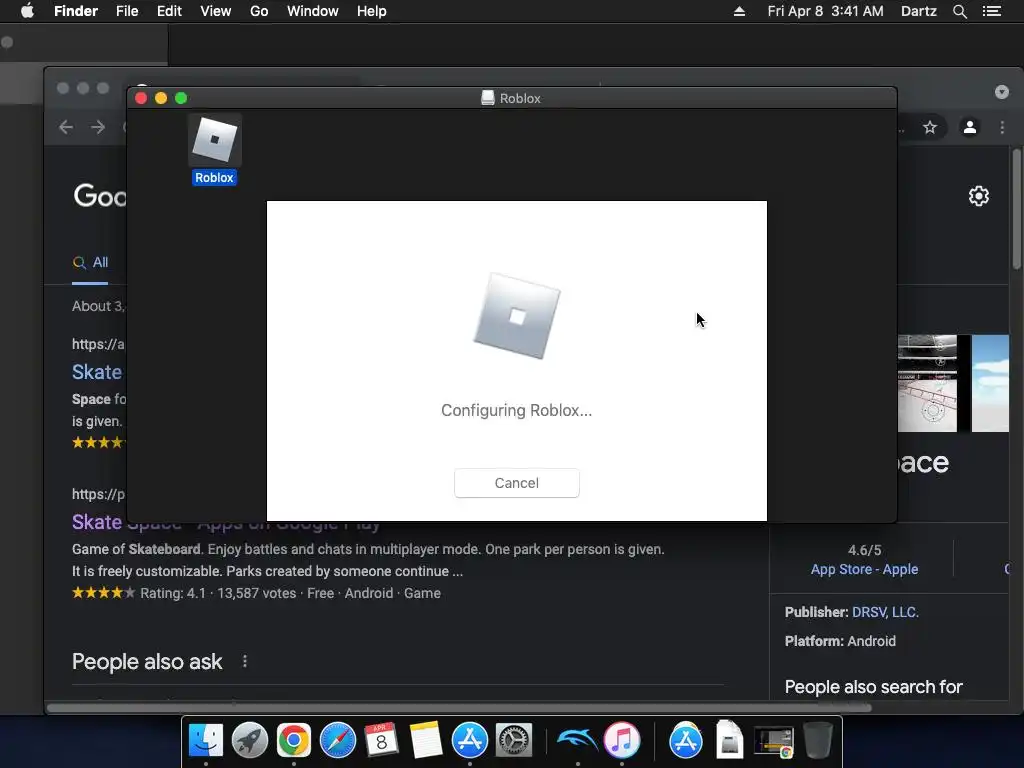The width and height of the screenshot is (1024, 768).
Task: Click the Dartz user name in menu bar
Action: click(x=919, y=11)
